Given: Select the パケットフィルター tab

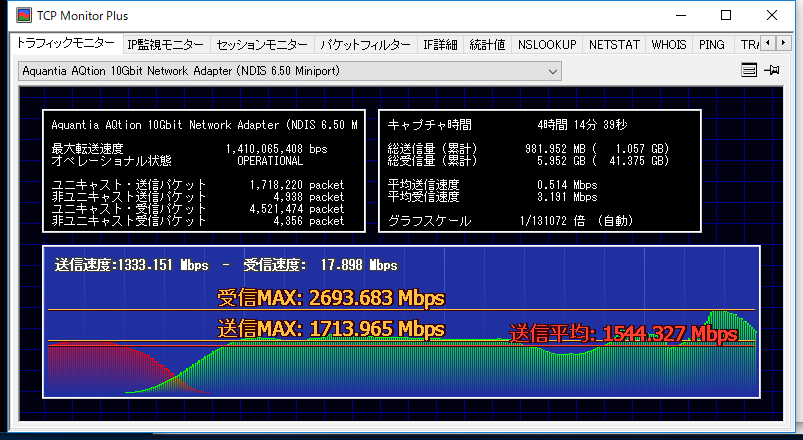Looking at the screenshot, I should click(366, 45).
